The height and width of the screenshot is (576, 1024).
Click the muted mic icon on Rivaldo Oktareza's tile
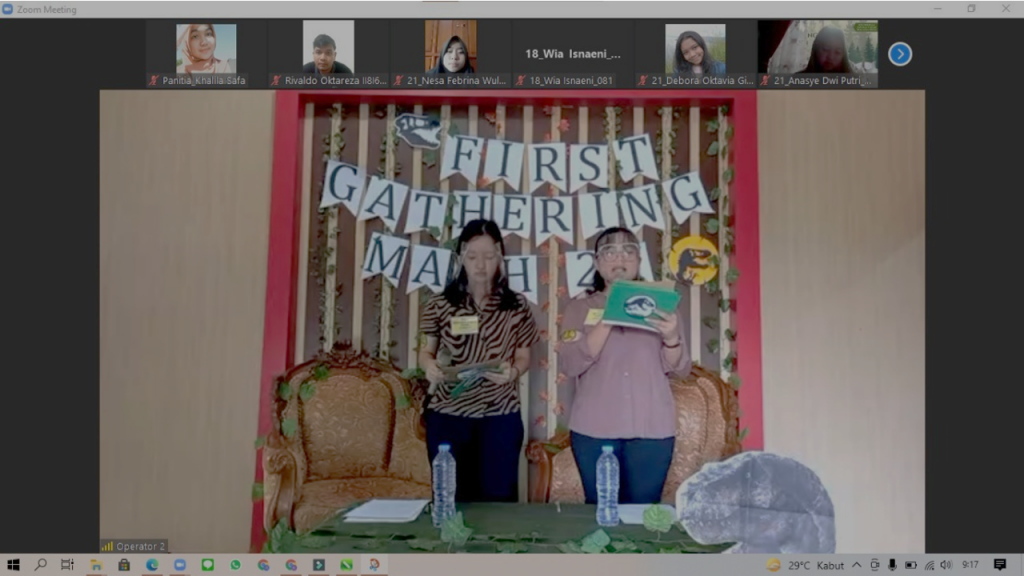pos(275,81)
